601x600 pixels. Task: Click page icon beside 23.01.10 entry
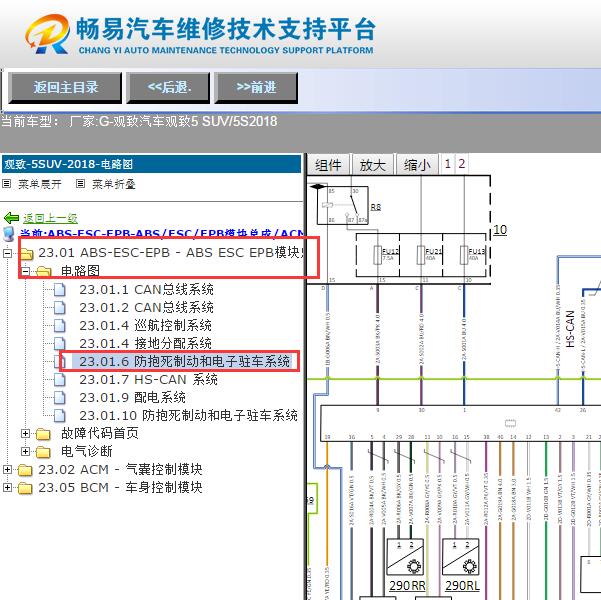(59, 416)
